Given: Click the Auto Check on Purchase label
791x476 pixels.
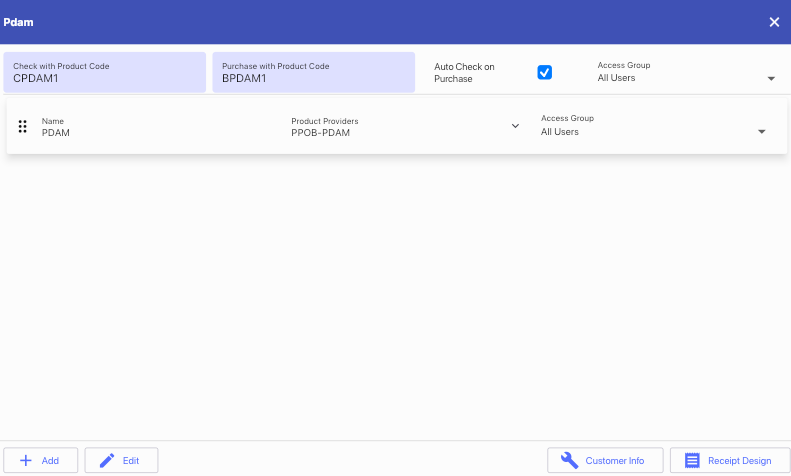Looking at the screenshot, I should [464, 73].
